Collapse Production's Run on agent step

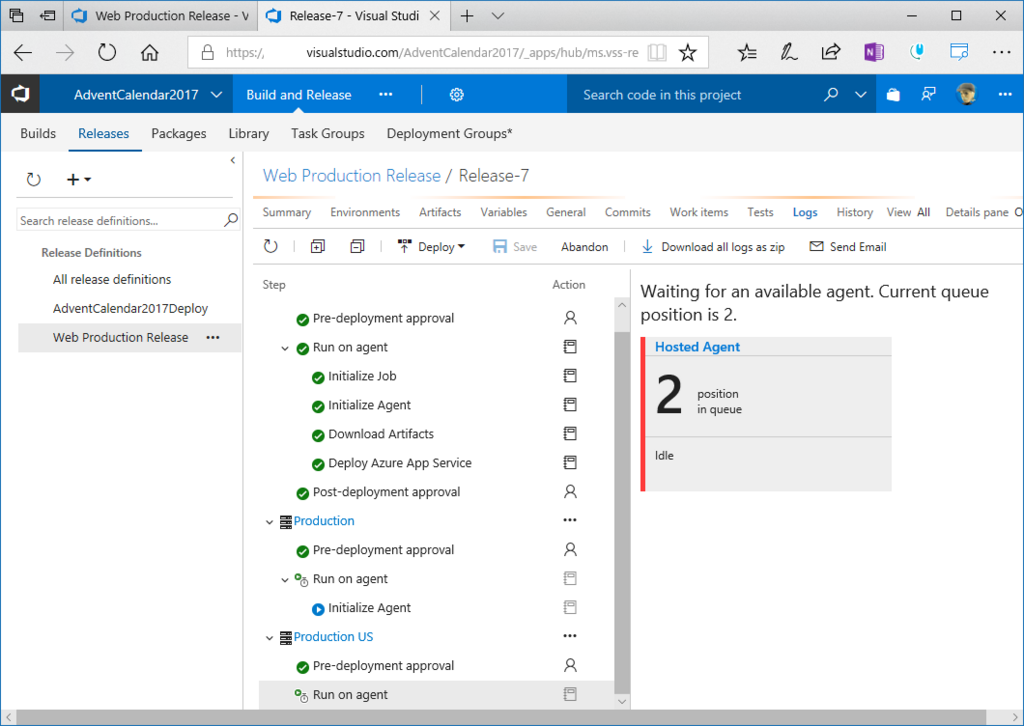(285, 580)
